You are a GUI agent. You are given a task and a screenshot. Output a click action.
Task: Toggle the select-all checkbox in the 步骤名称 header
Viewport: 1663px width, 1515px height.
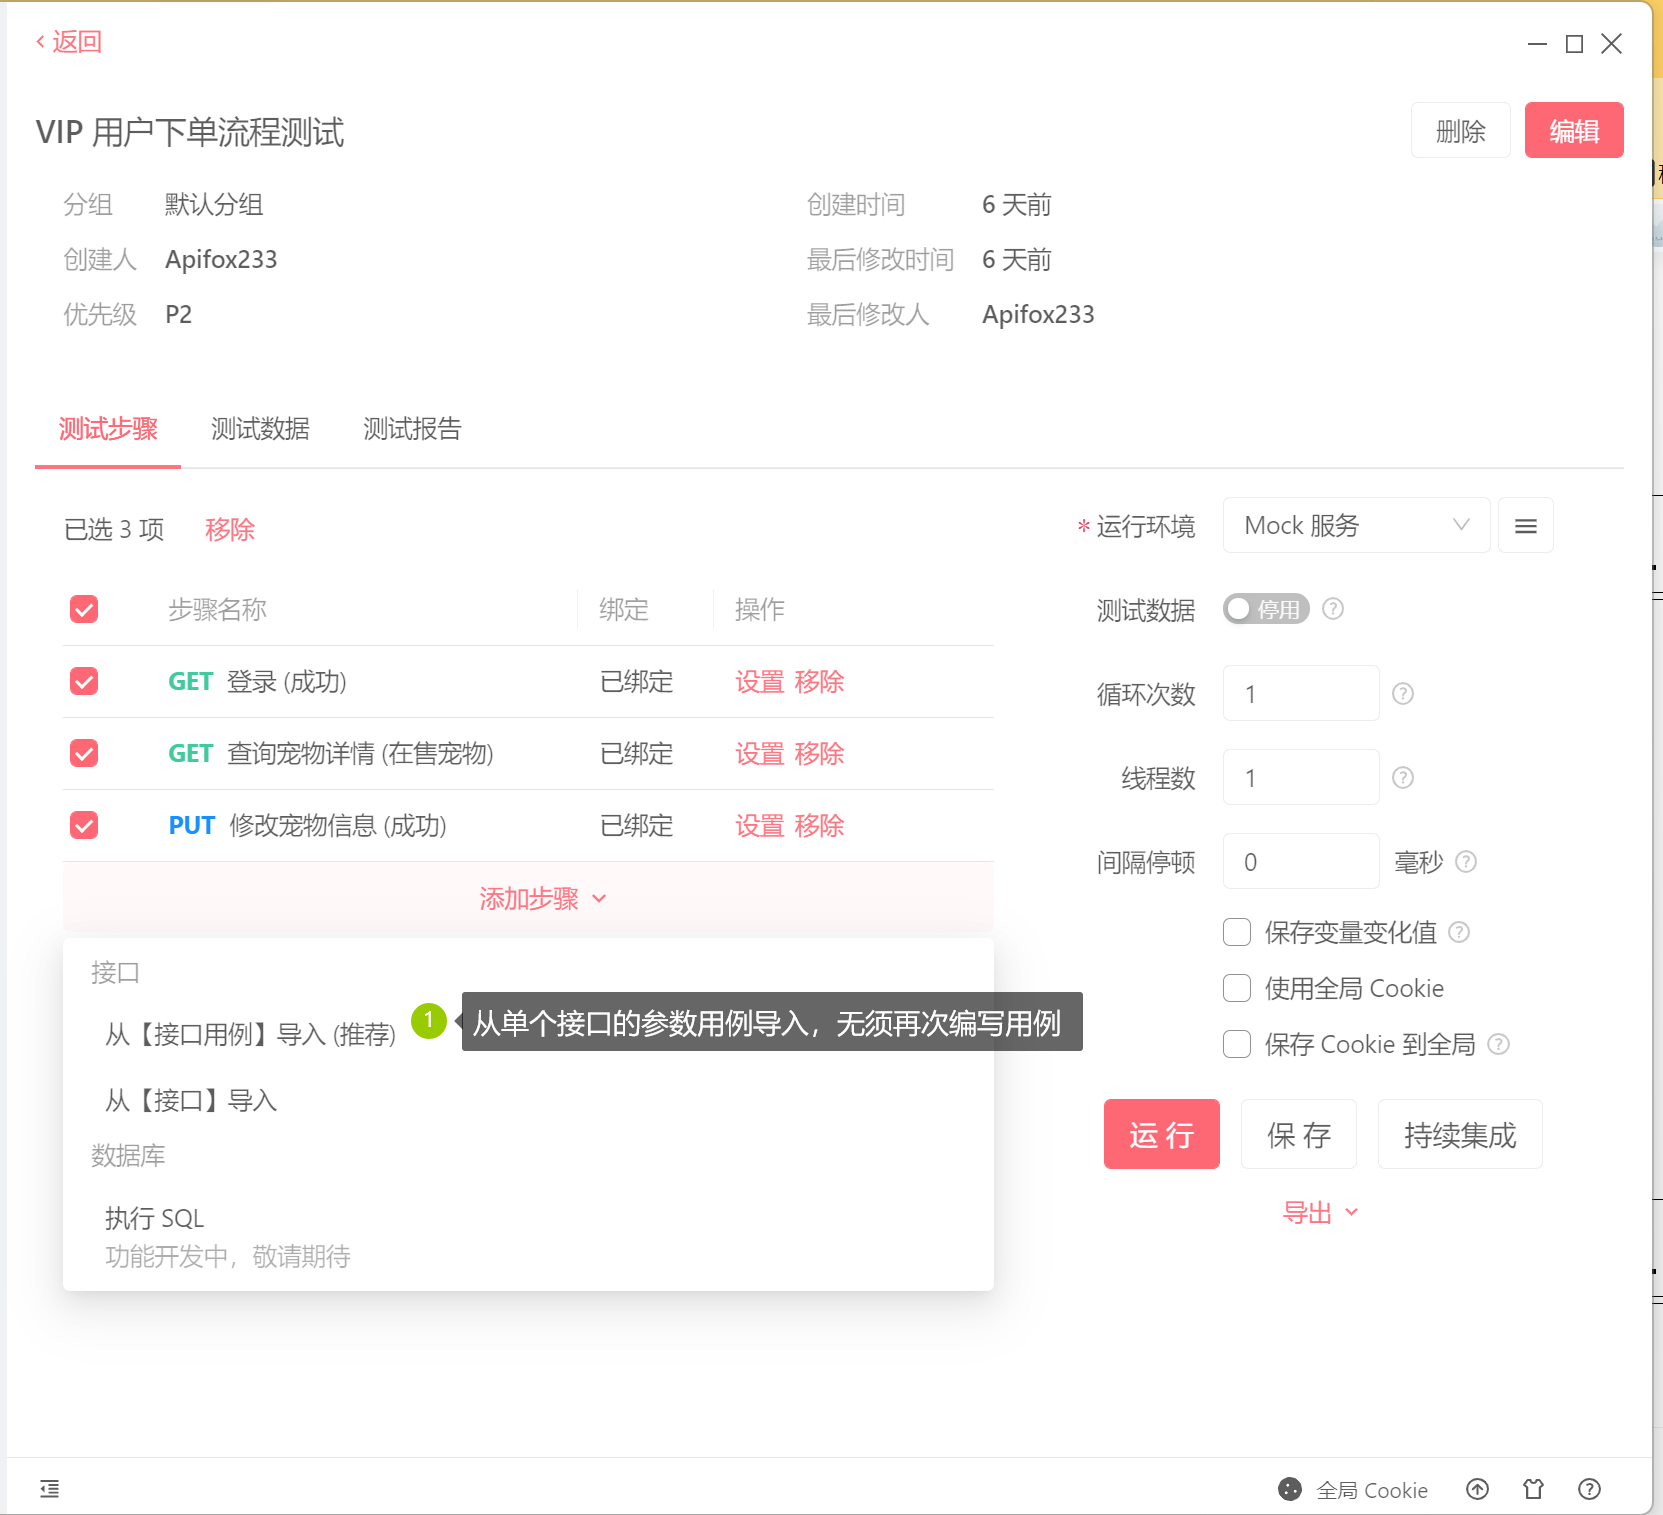pos(84,609)
